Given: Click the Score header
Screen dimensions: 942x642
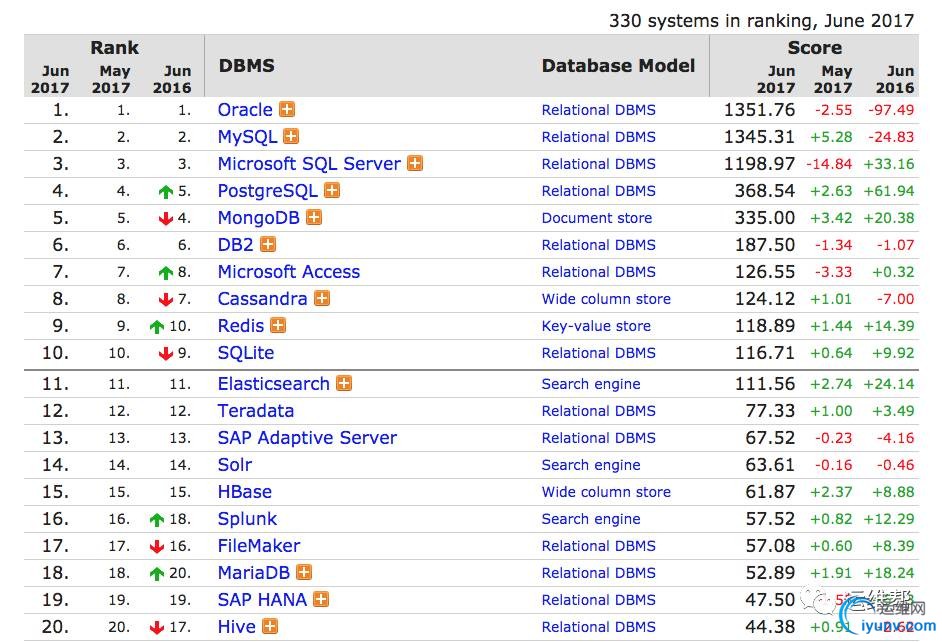Looking at the screenshot, I should point(815,47).
